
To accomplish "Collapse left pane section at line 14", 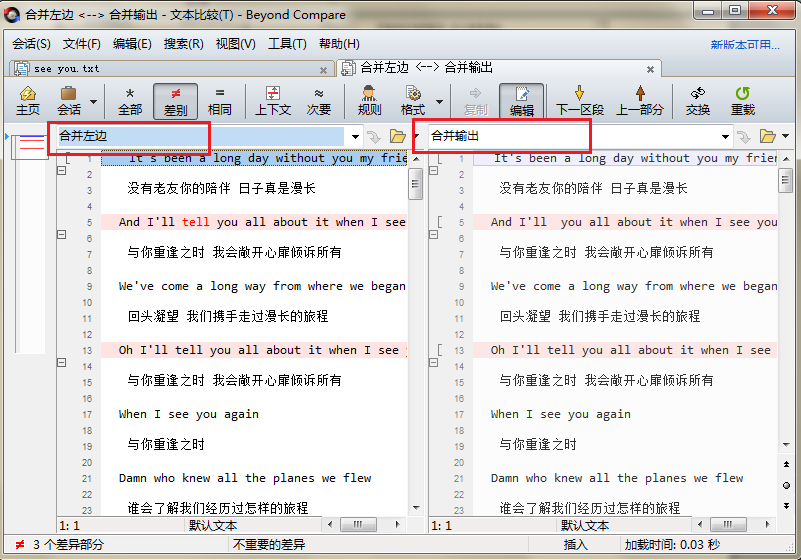I will [x=61, y=362].
